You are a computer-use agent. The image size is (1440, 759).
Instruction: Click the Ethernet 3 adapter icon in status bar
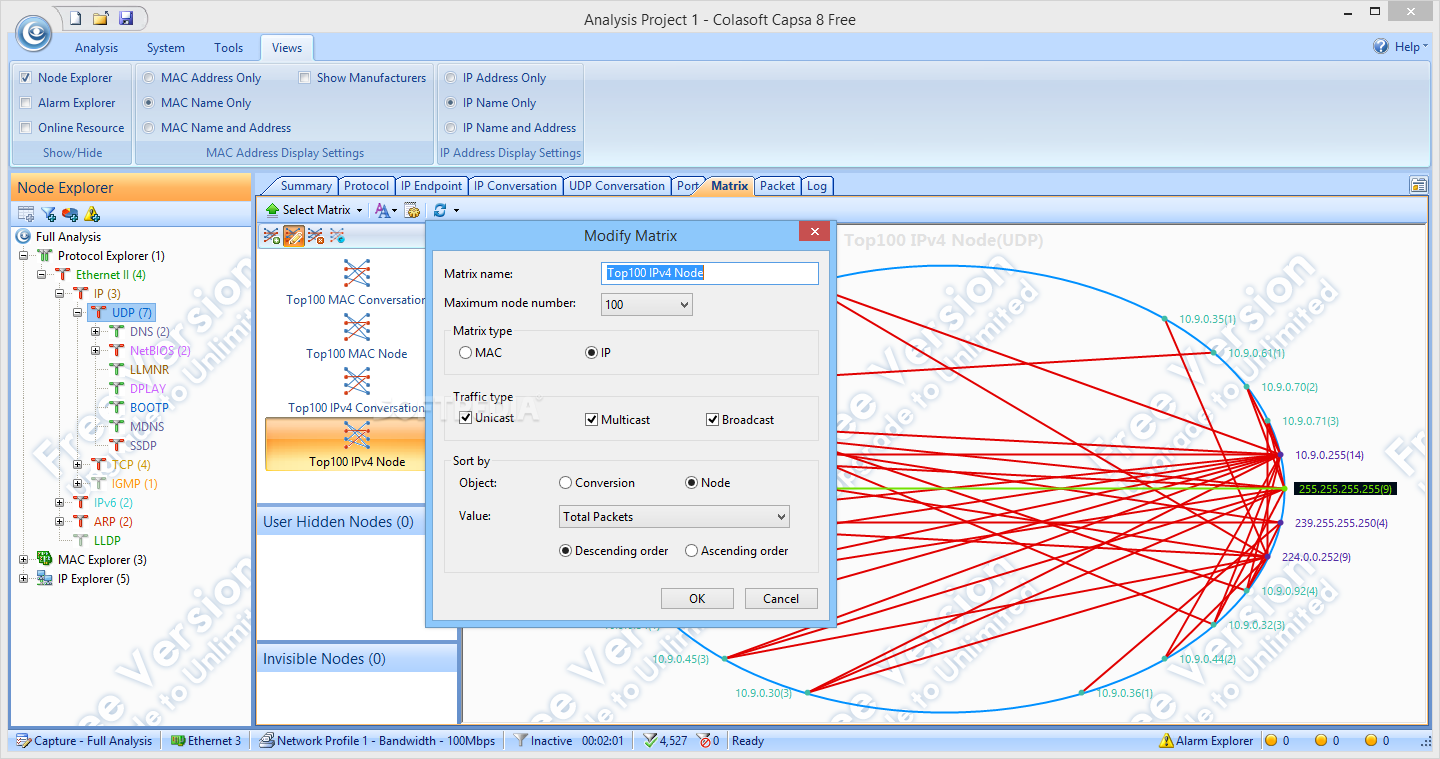[x=177, y=741]
